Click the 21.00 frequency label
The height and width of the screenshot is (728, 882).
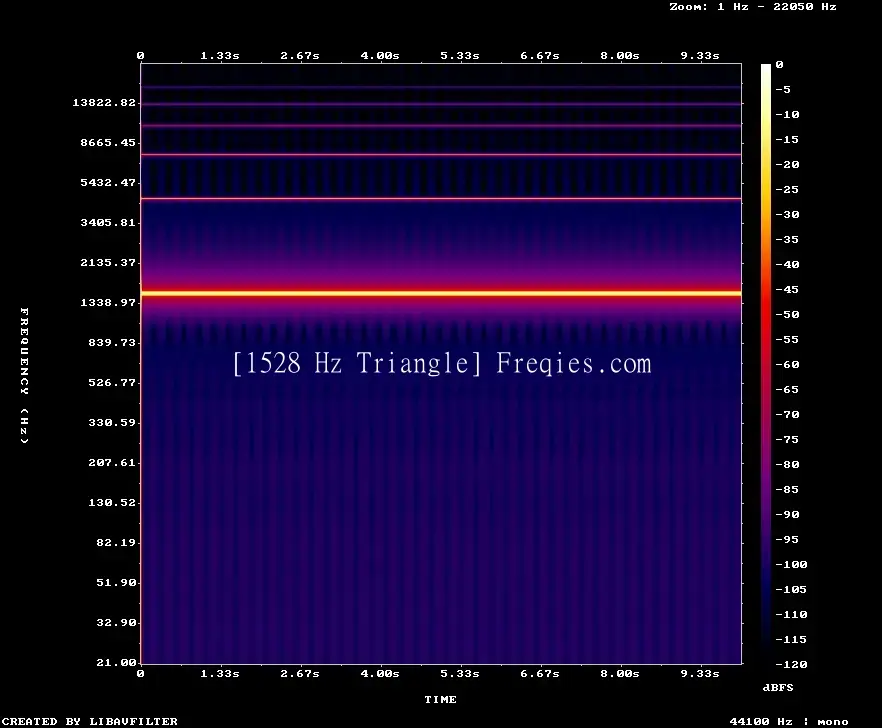(x=116, y=662)
